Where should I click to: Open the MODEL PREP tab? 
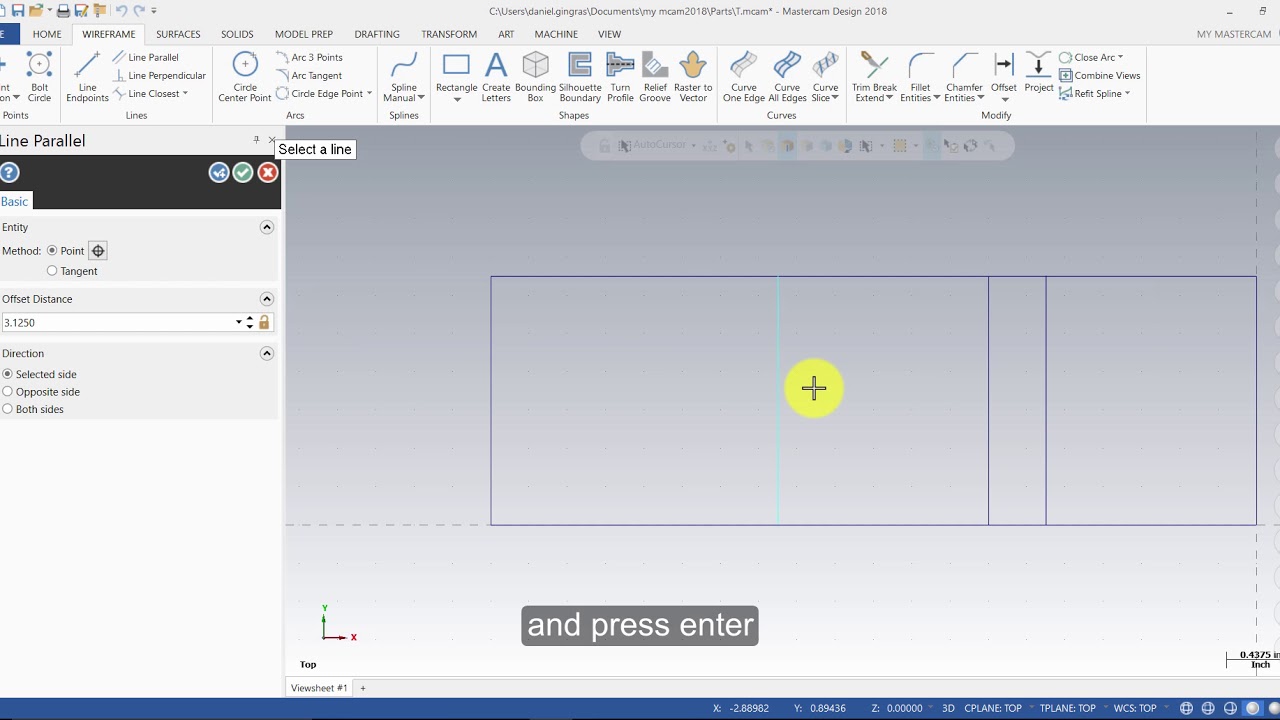[304, 34]
